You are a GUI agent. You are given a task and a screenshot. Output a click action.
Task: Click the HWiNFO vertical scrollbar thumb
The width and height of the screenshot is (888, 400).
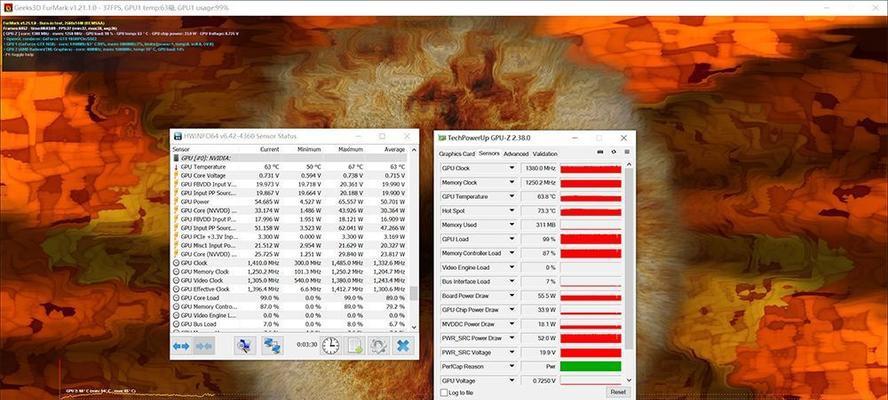click(x=413, y=293)
